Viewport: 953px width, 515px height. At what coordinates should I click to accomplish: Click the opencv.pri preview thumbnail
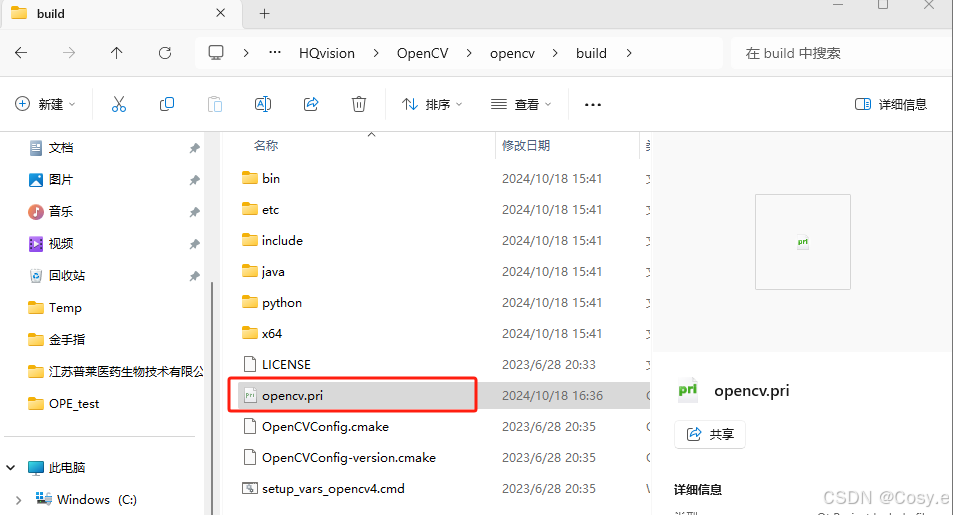tap(803, 242)
